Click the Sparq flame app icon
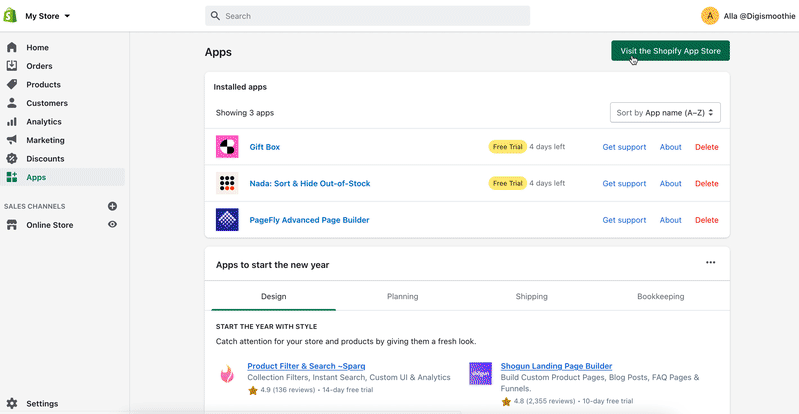Image resolution: width=799 pixels, height=414 pixels. [227, 375]
